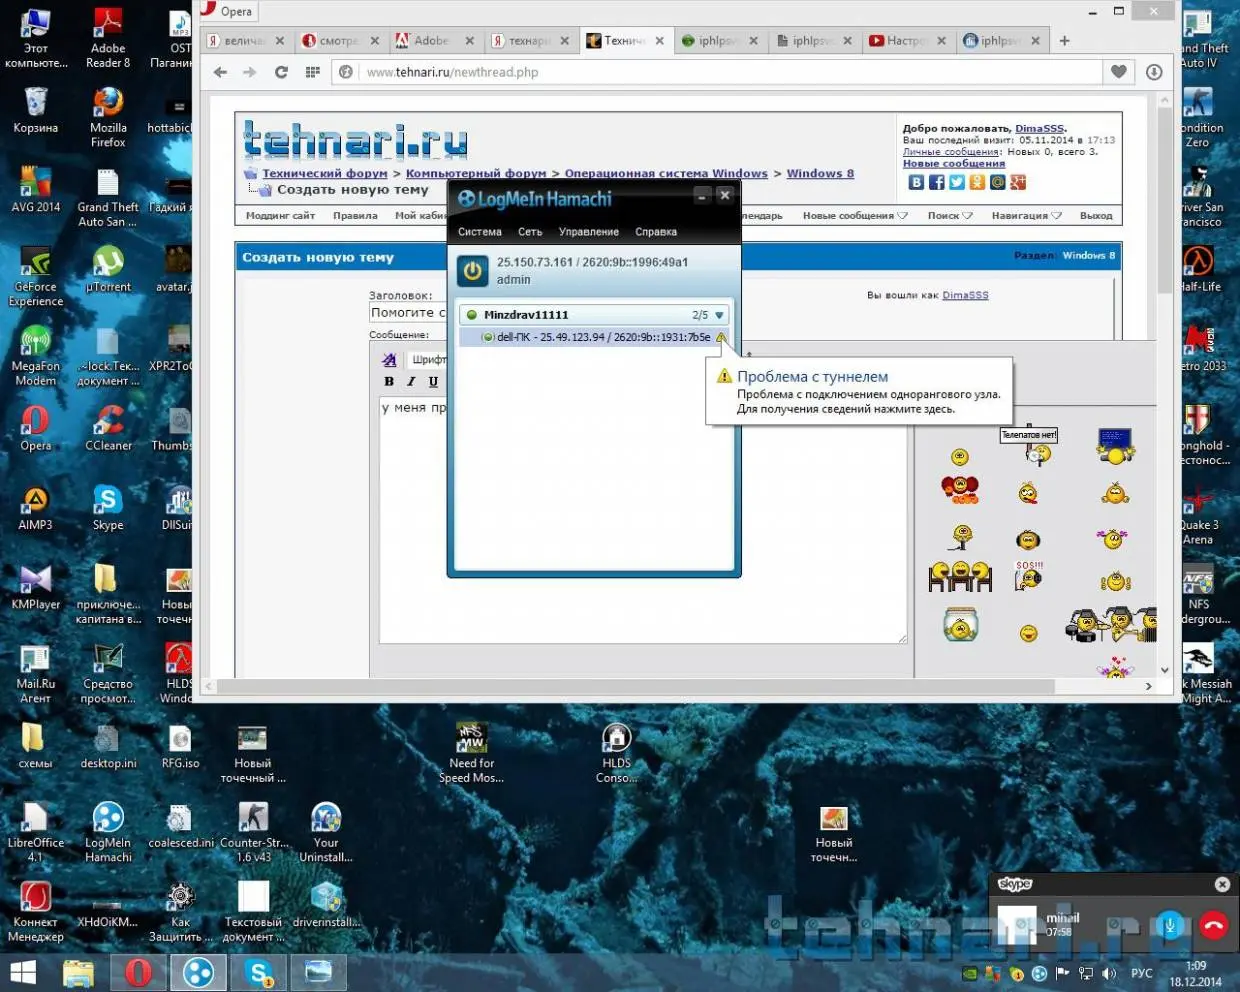Open DimaSSS profile link in welcome box
The image size is (1240, 992).
(1039, 128)
